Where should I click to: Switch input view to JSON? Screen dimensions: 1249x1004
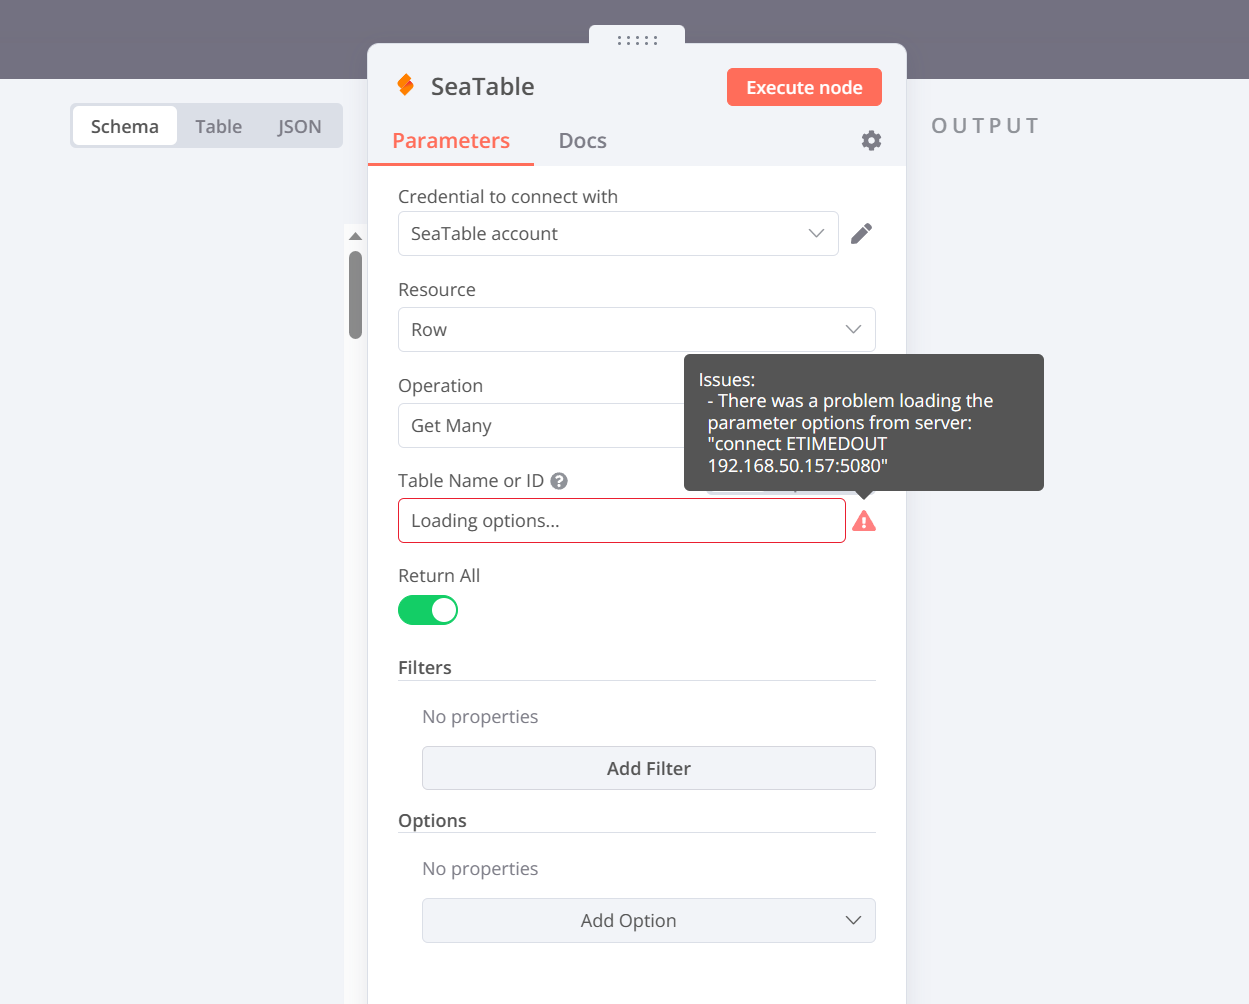click(300, 127)
